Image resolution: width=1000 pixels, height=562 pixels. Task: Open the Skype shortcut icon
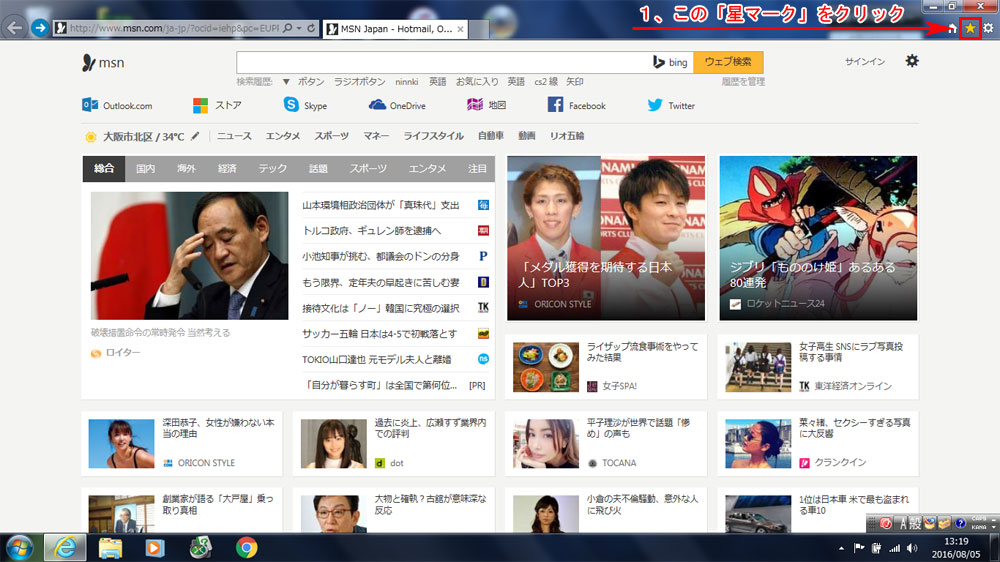click(291, 105)
